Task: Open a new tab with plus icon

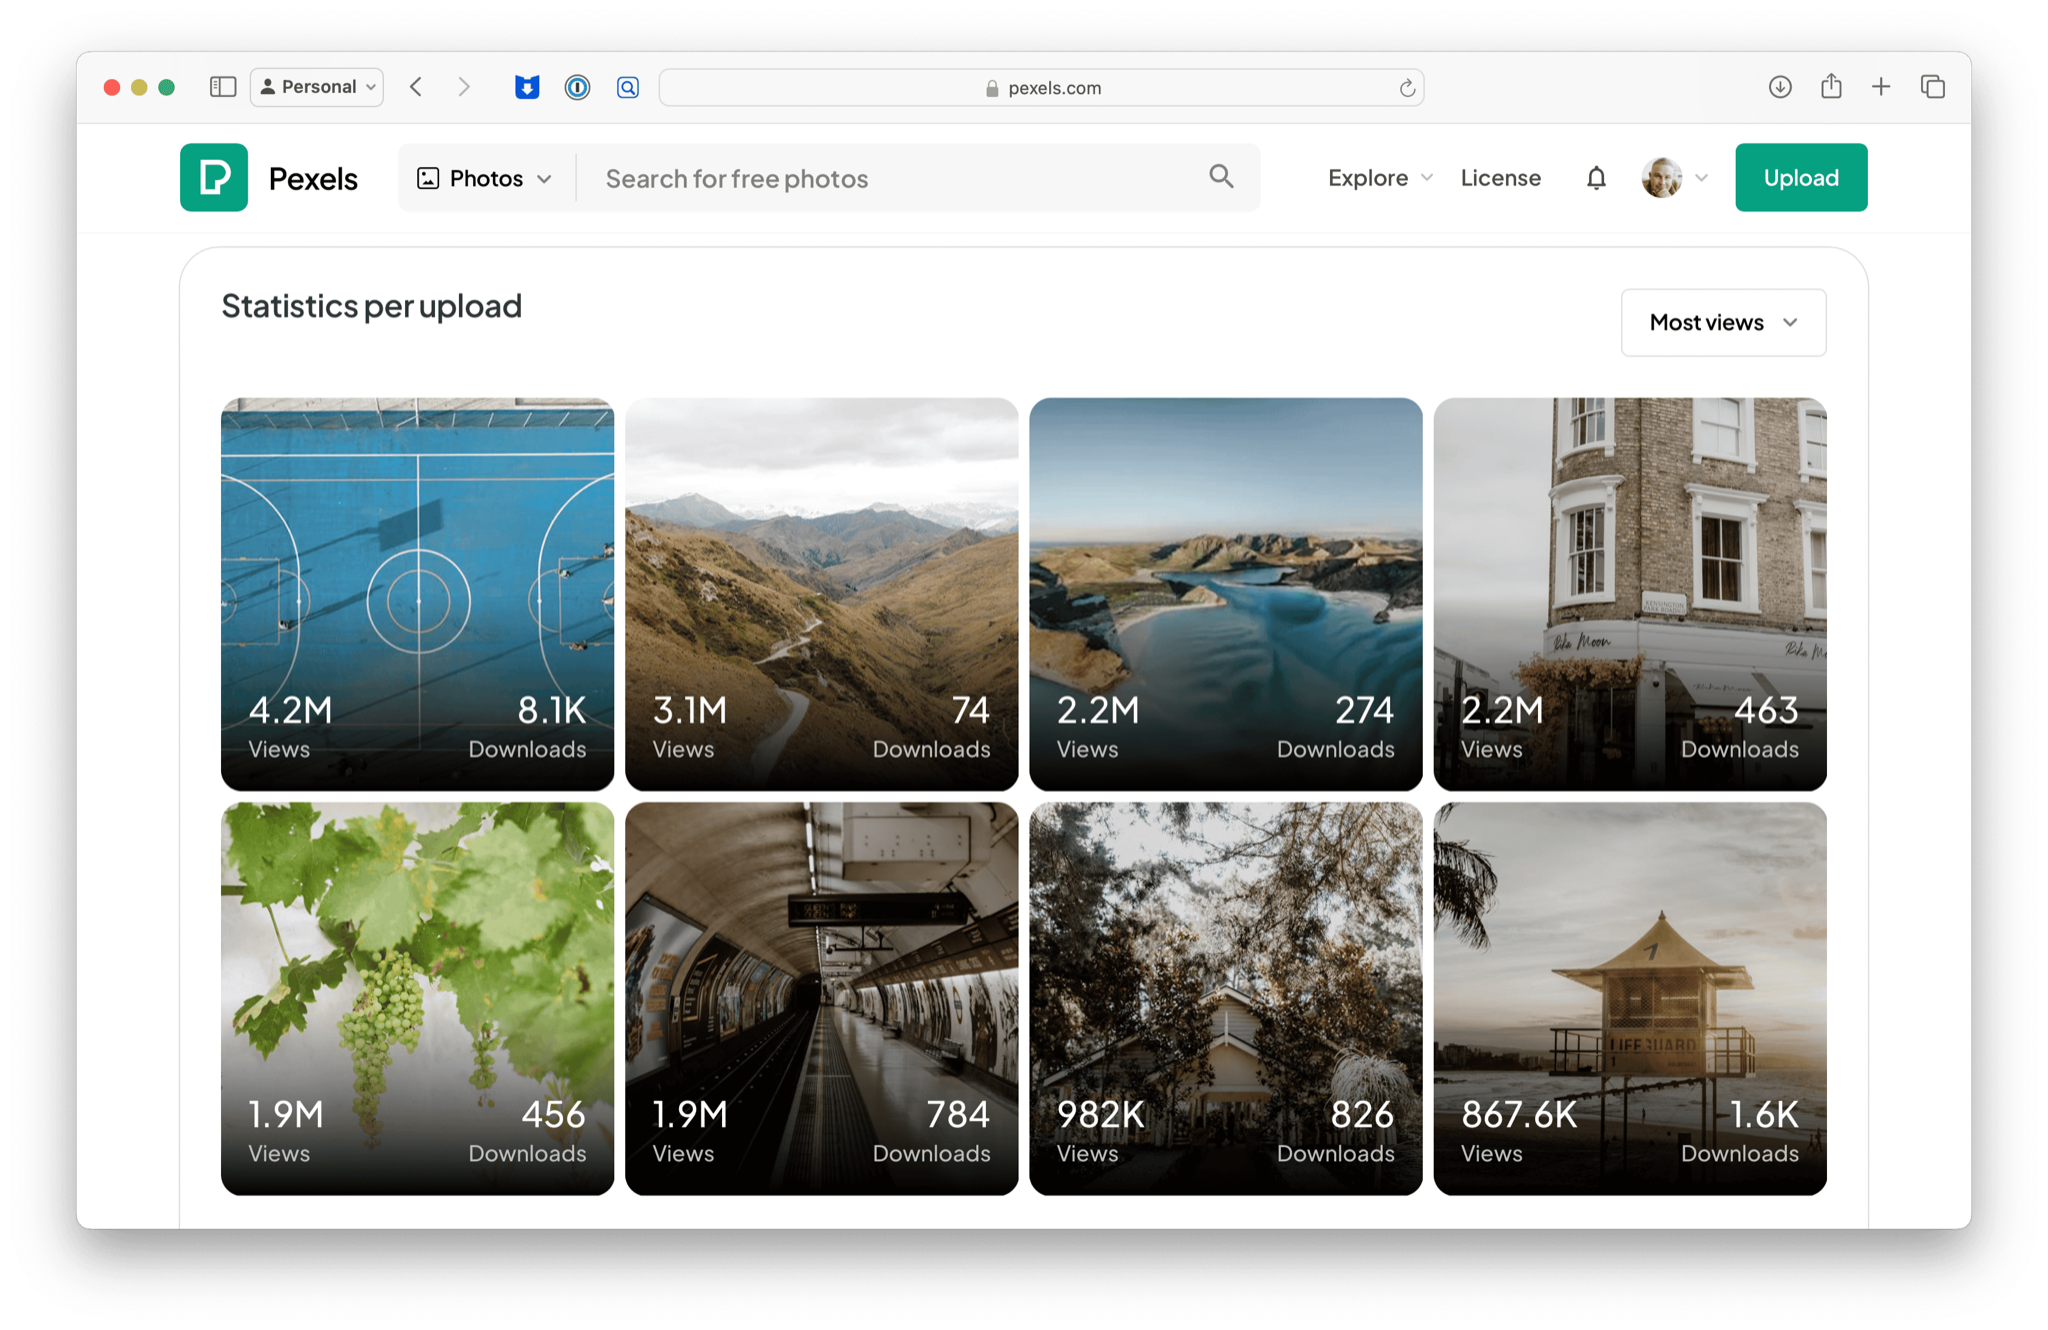Action: (1881, 87)
